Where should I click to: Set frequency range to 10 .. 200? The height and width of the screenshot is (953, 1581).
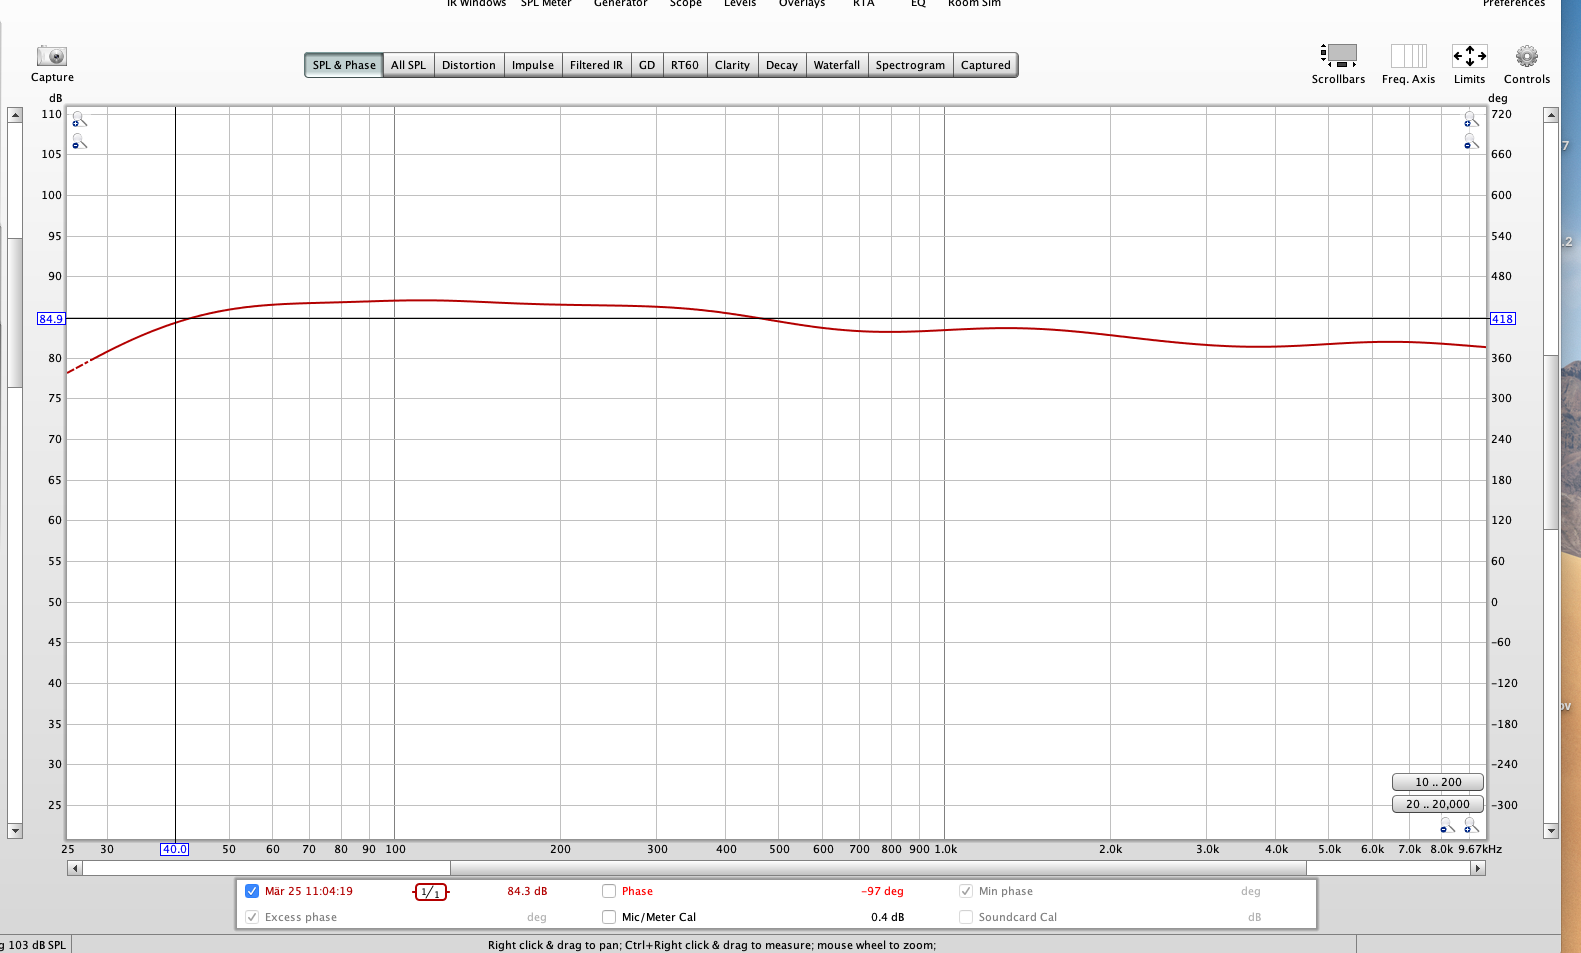(x=1437, y=782)
